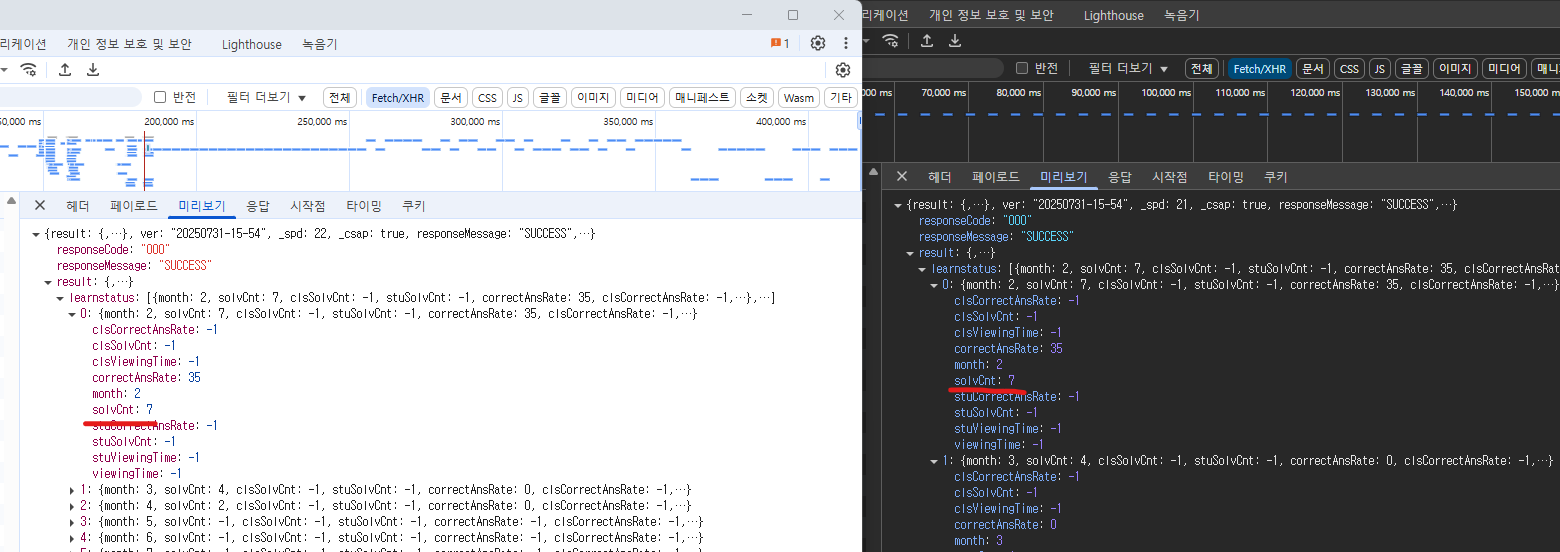Open the issues badge showing 1

pos(780,44)
